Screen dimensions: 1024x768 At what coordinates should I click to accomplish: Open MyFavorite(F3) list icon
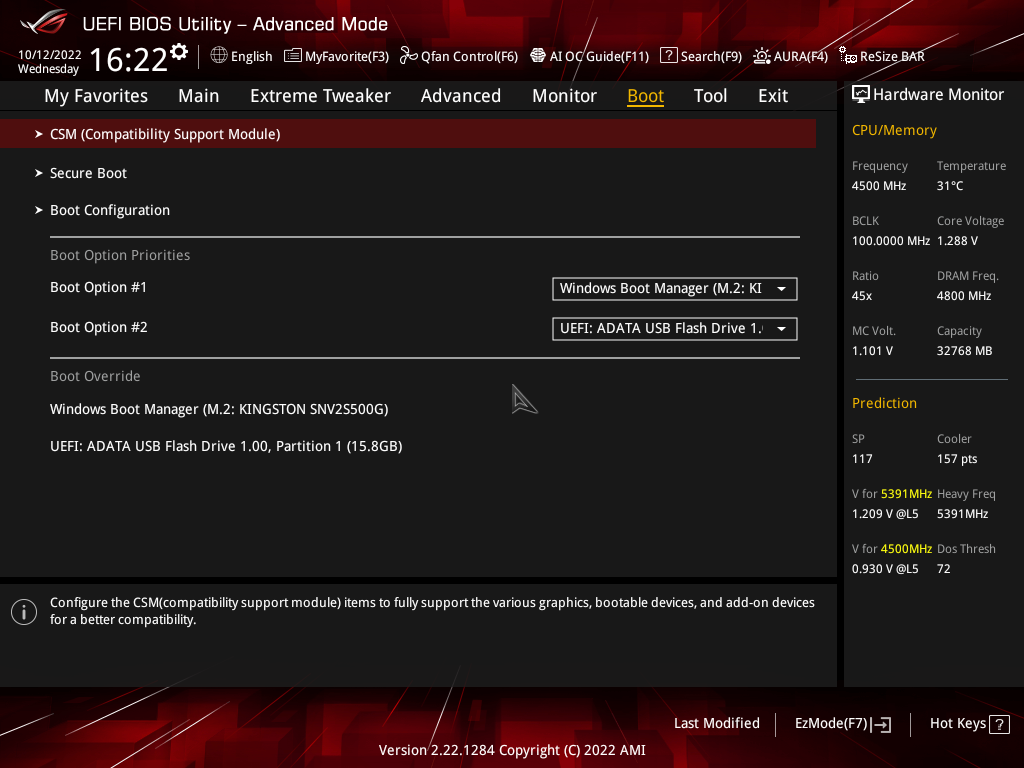click(293, 56)
